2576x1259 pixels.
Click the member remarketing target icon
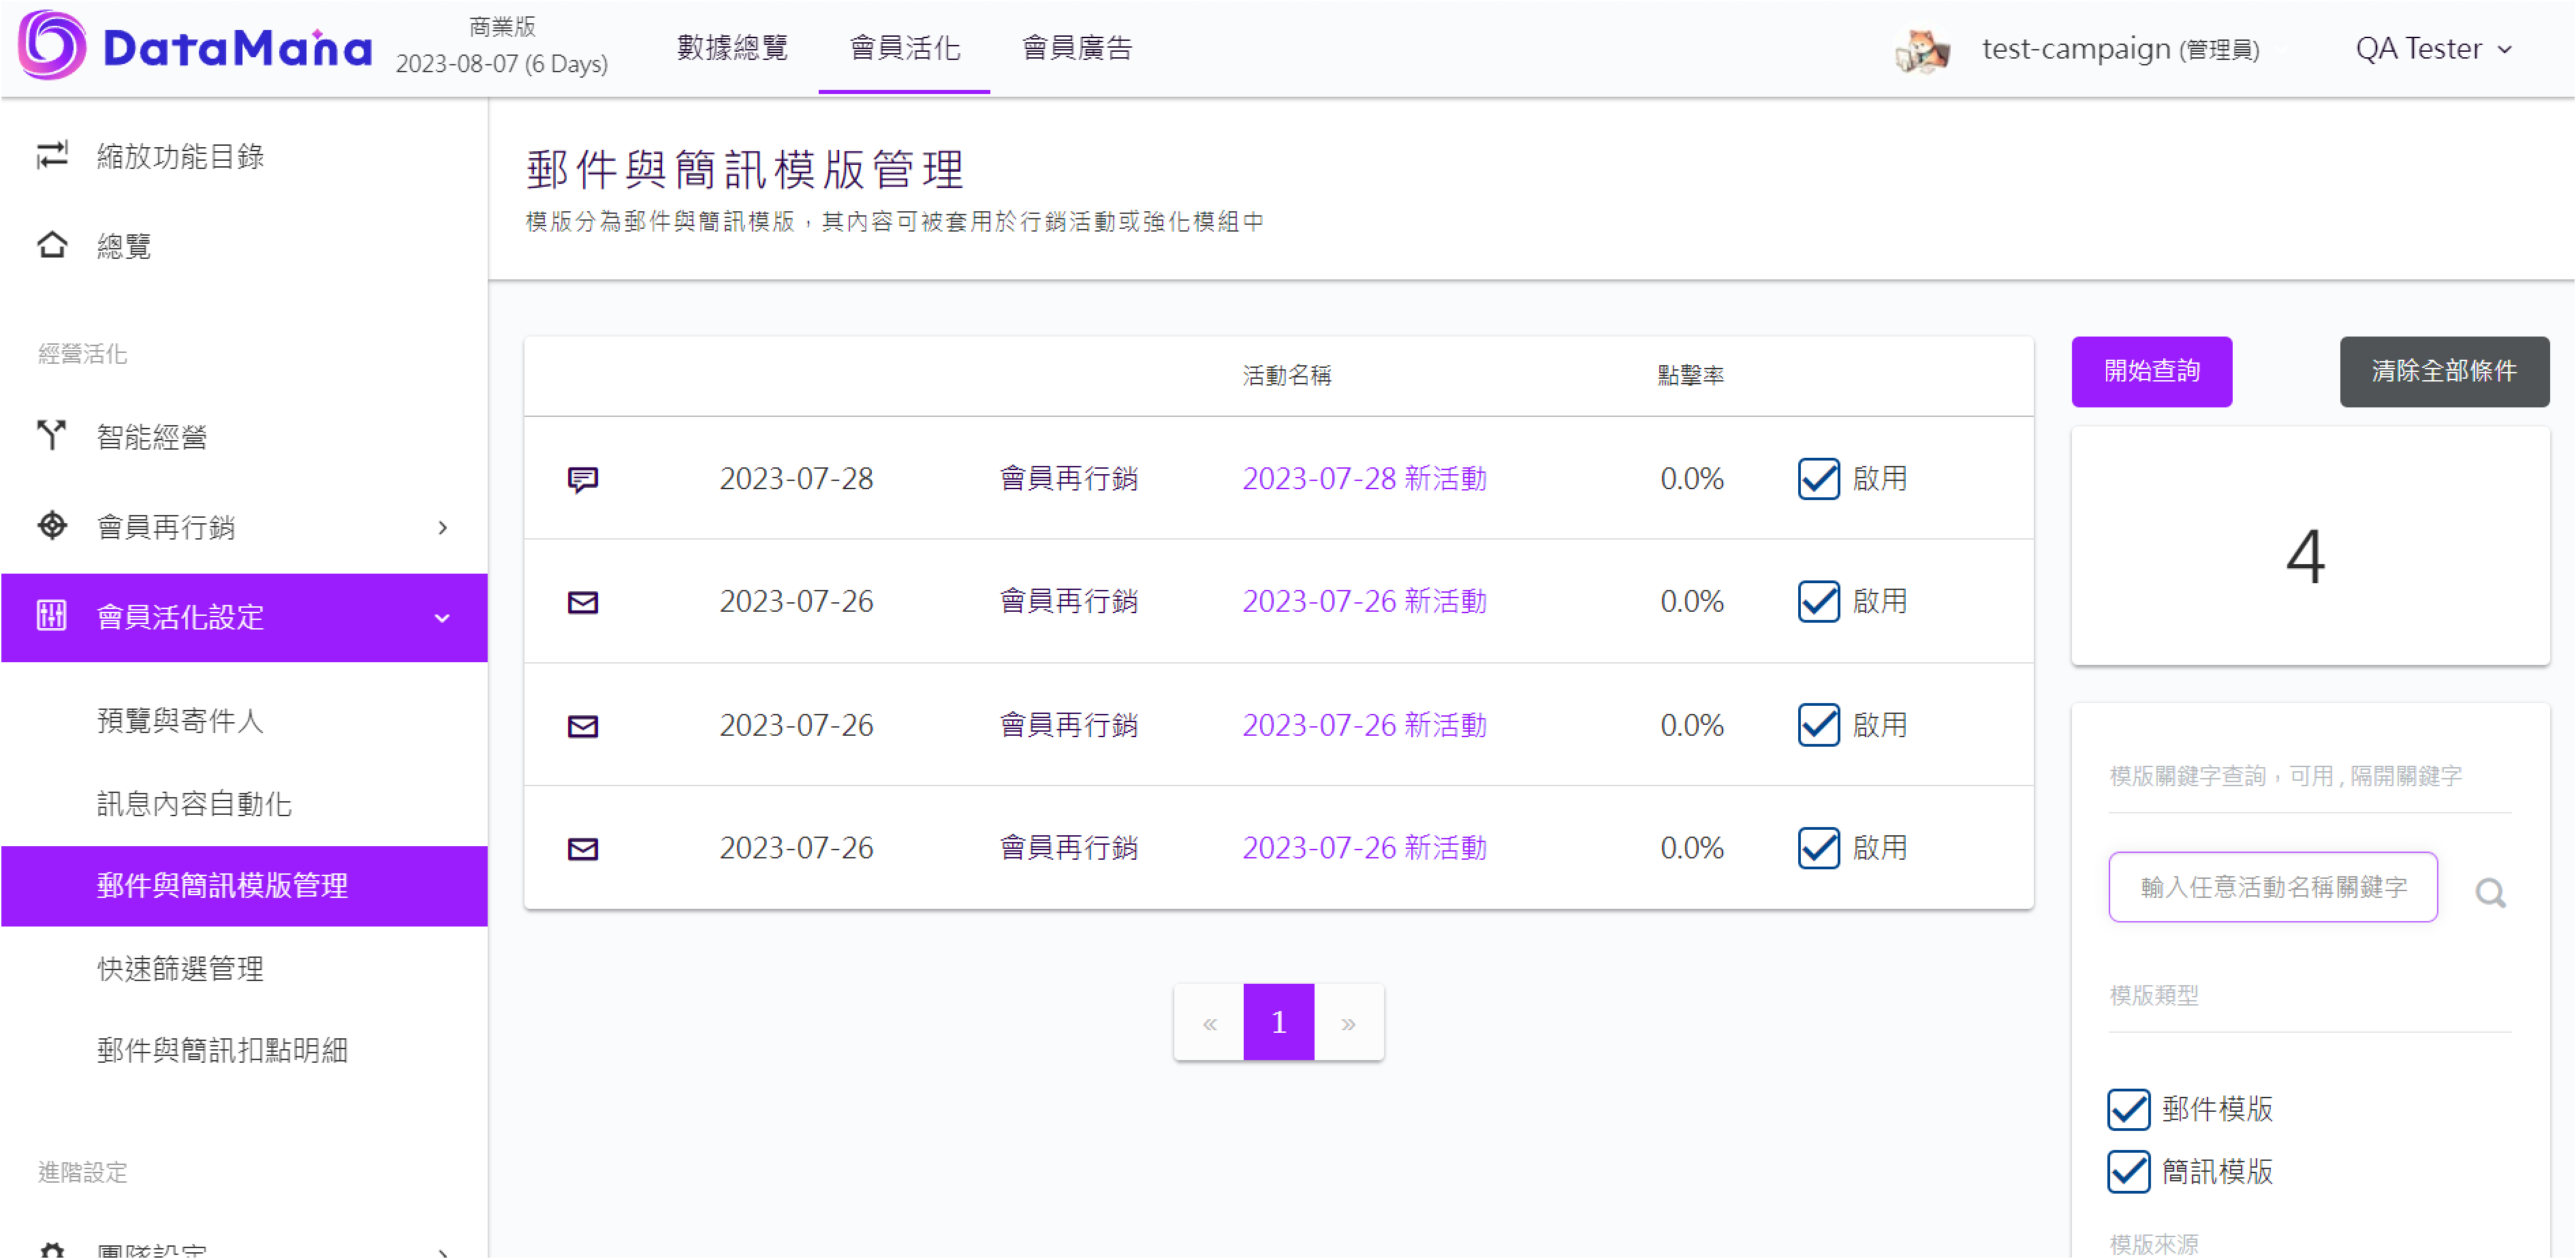coord(52,526)
